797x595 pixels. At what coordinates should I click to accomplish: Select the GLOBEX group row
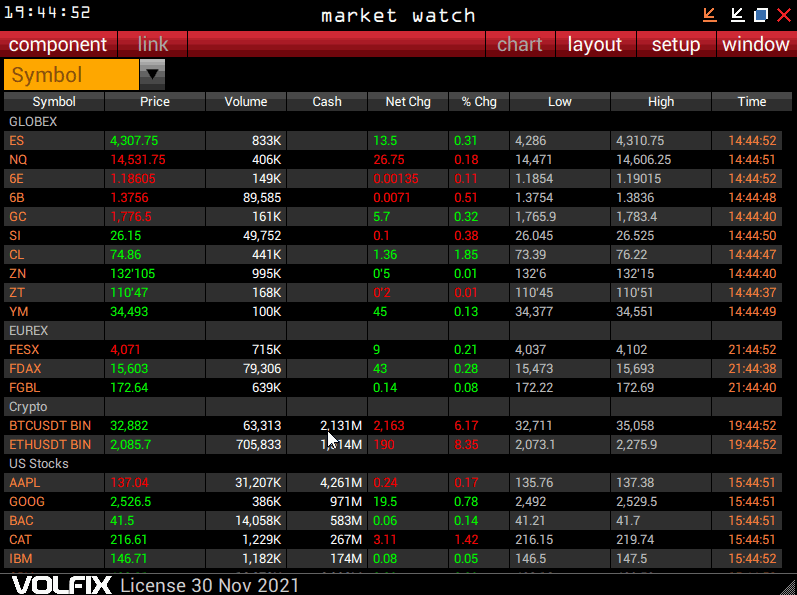click(393, 121)
